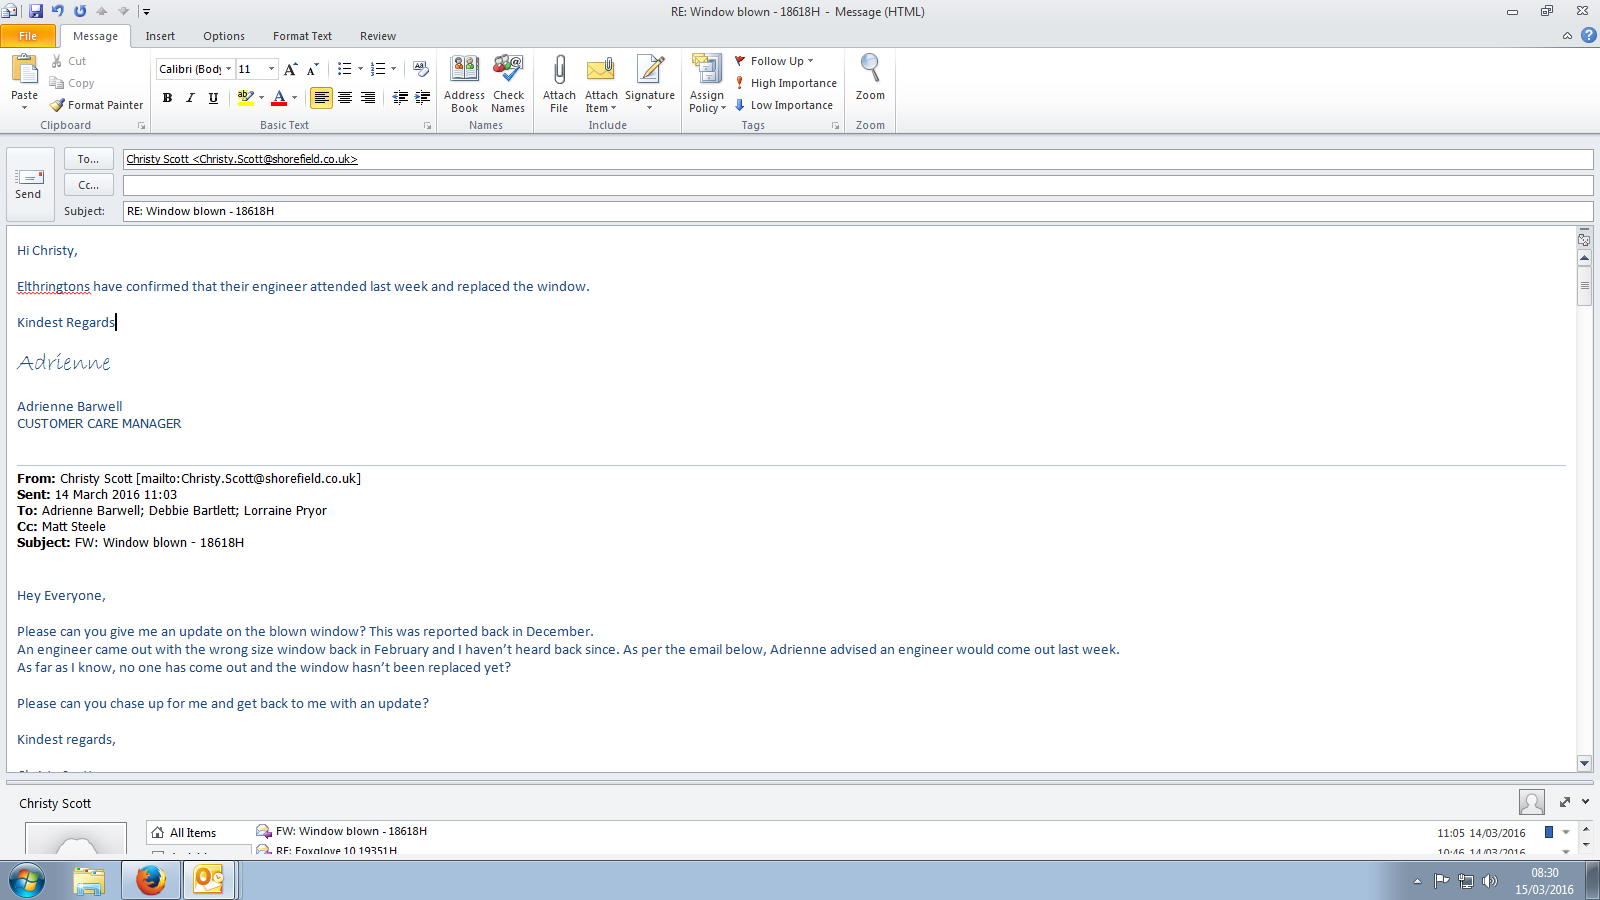Image resolution: width=1600 pixels, height=900 pixels.
Task: Click the Outlook taskbar button
Action: point(208,880)
